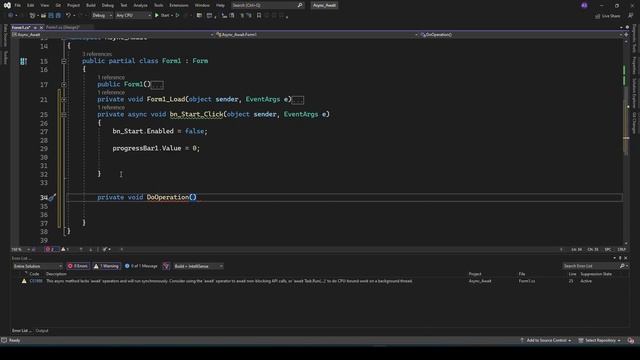Click the green Start debugging button
640x360 pixels.
(x=162, y=16)
